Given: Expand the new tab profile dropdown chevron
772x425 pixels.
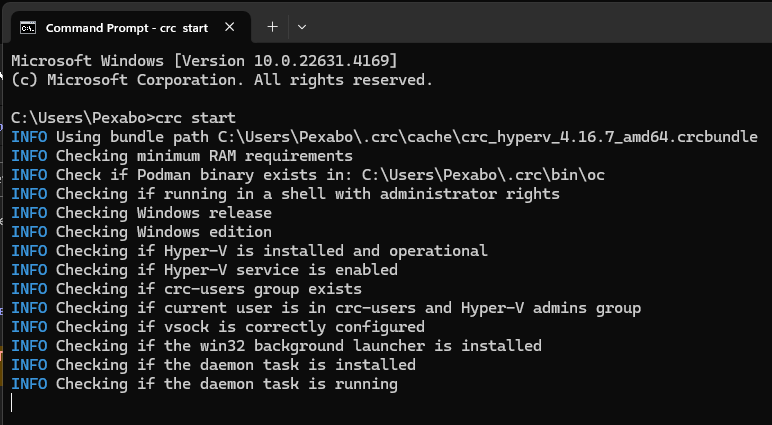Looking at the screenshot, I should click(x=302, y=27).
